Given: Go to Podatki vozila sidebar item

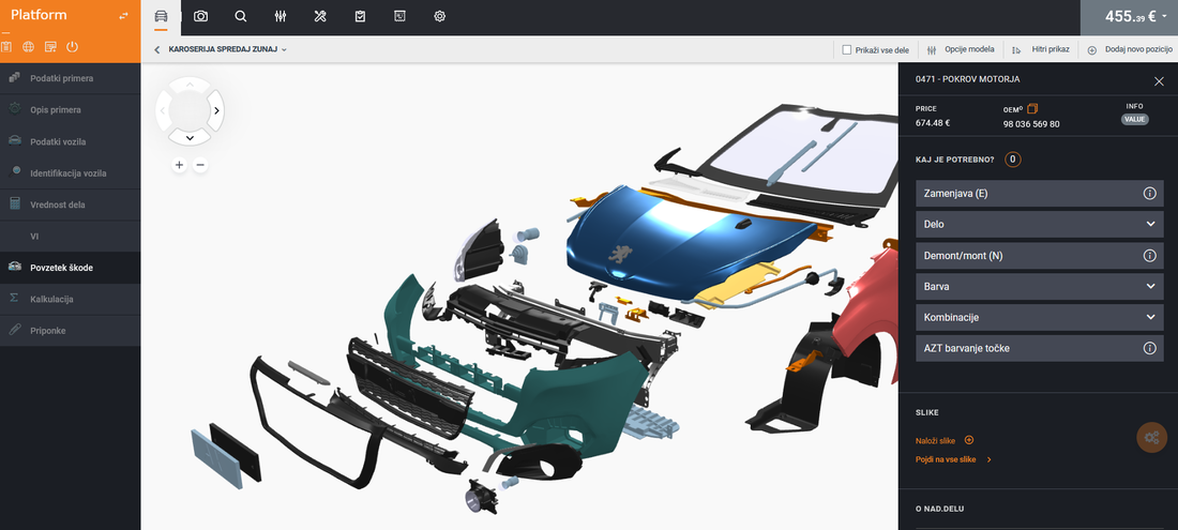Looking at the screenshot, I should pyautogui.click(x=58, y=142).
